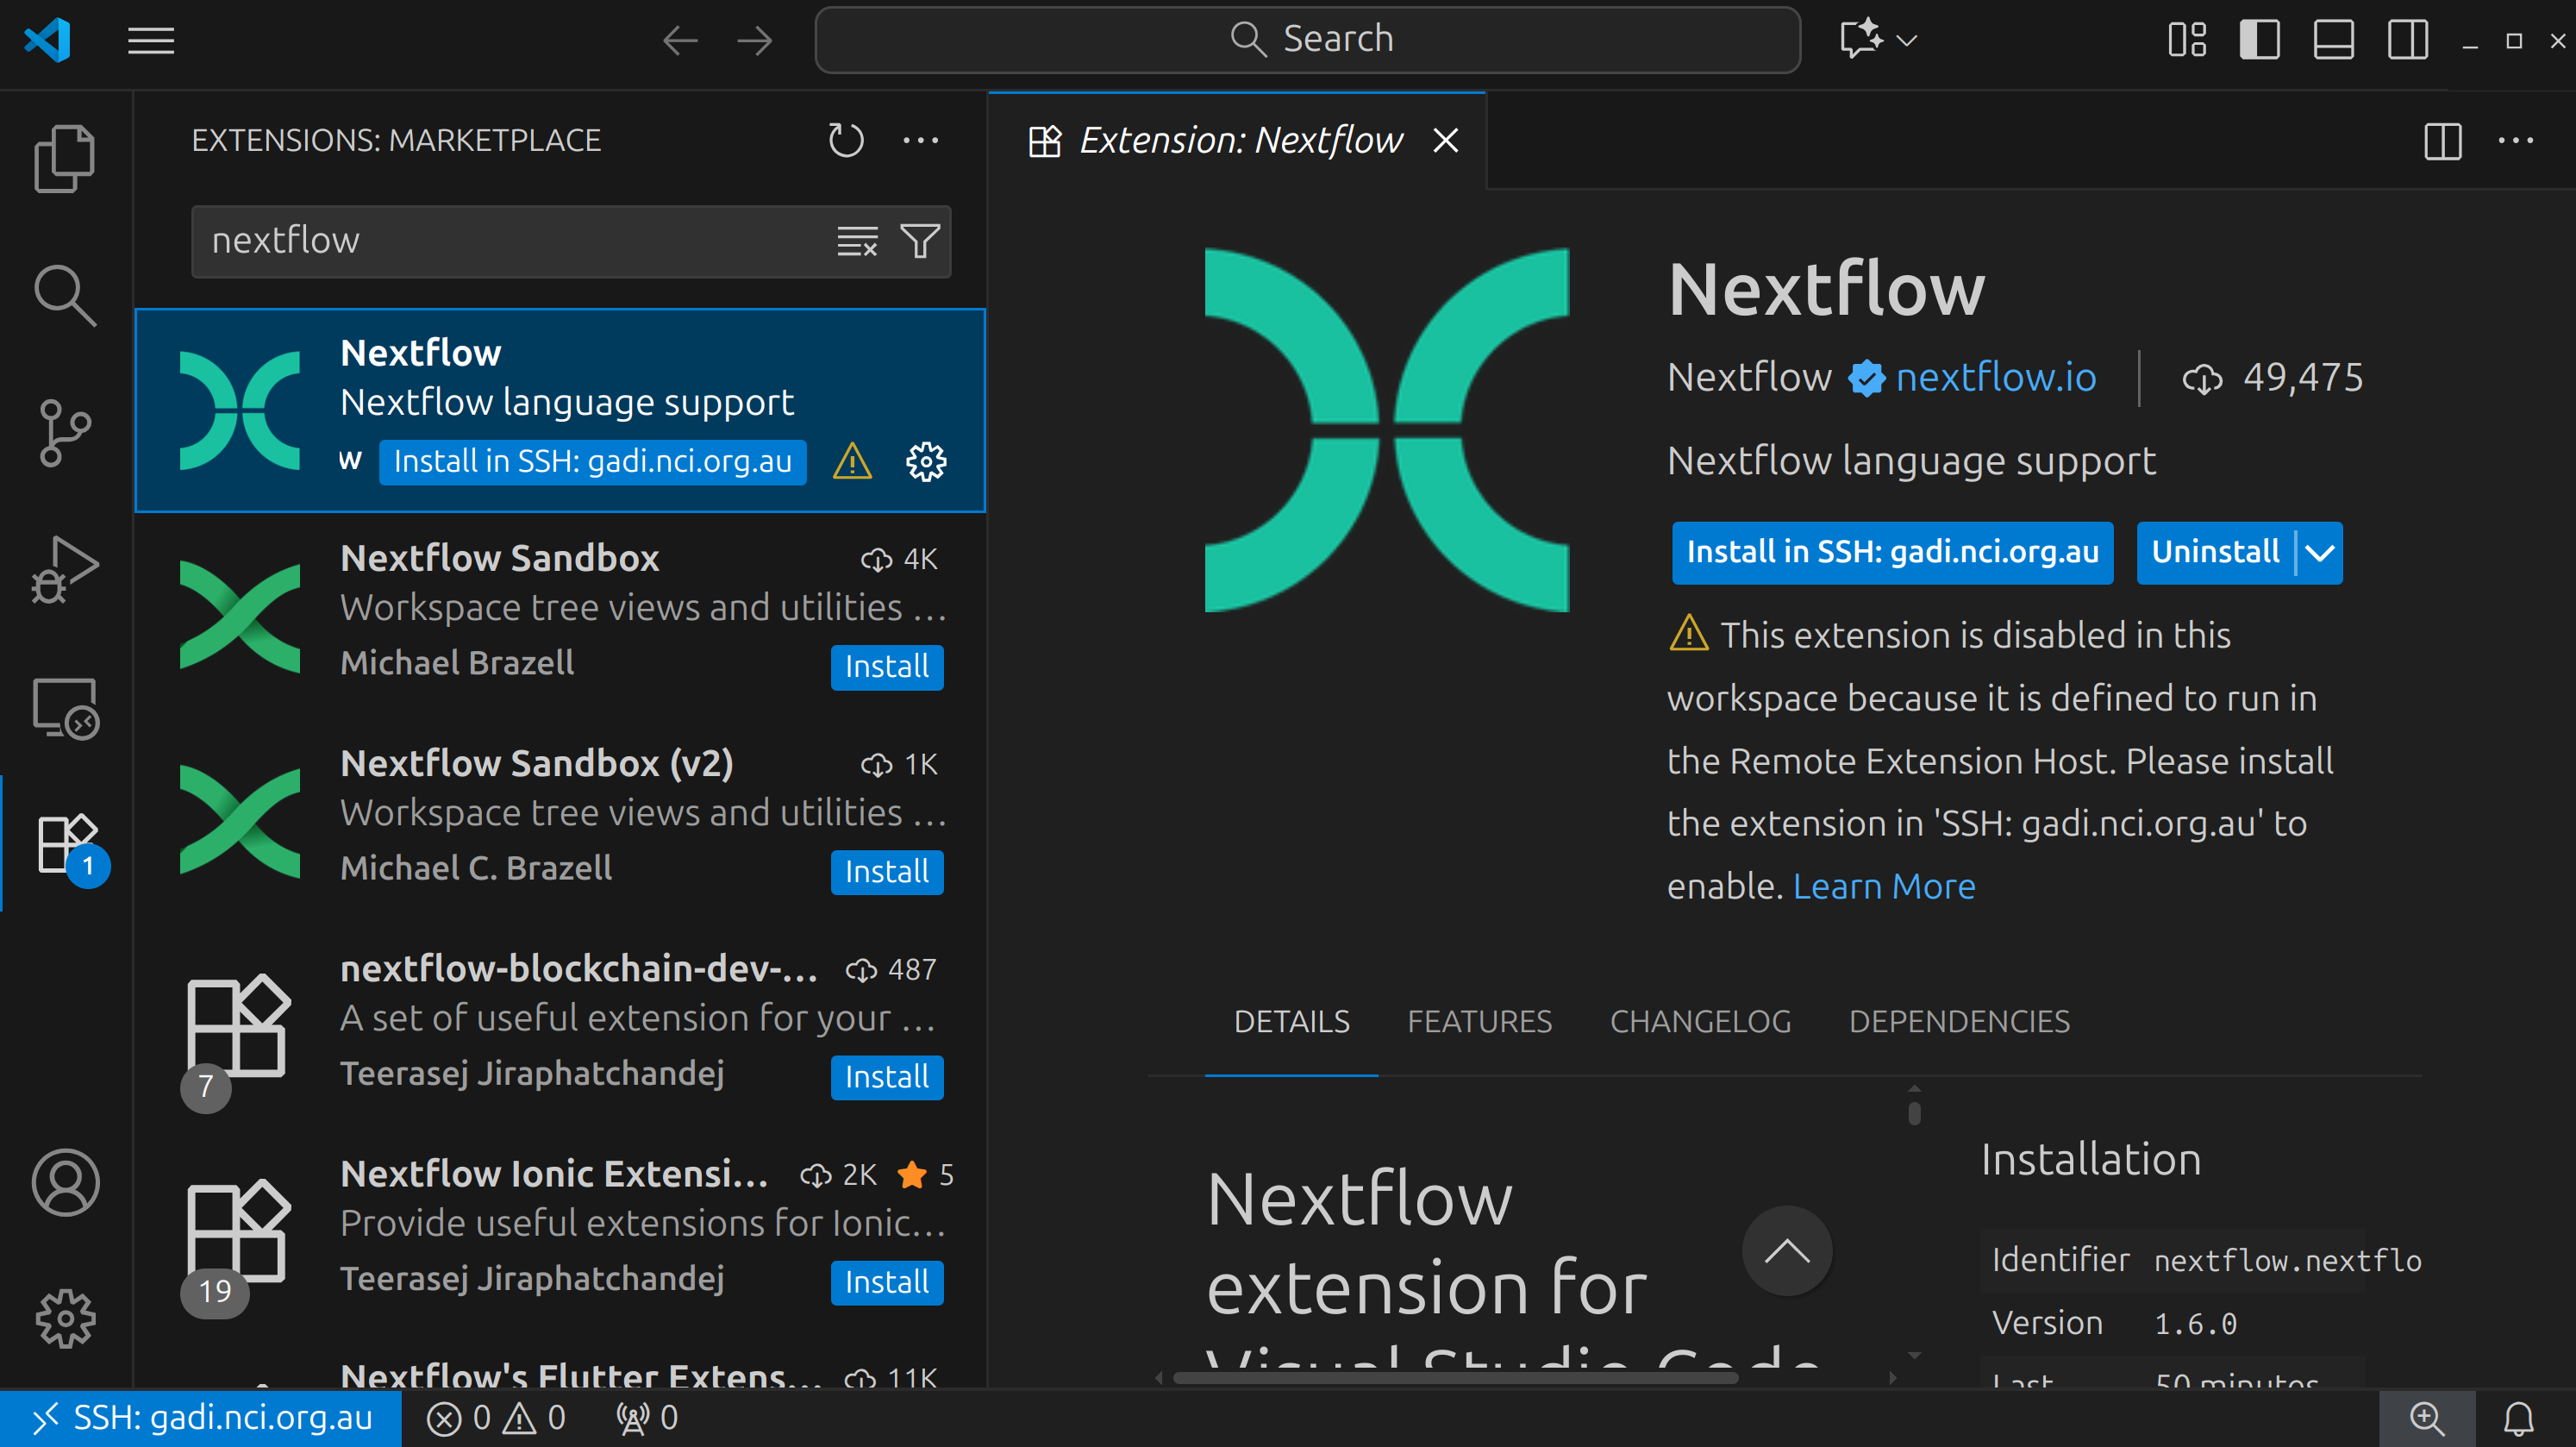This screenshot has width=2576, height=1447.
Task: Open Source Control view
Action: (x=64, y=433)
